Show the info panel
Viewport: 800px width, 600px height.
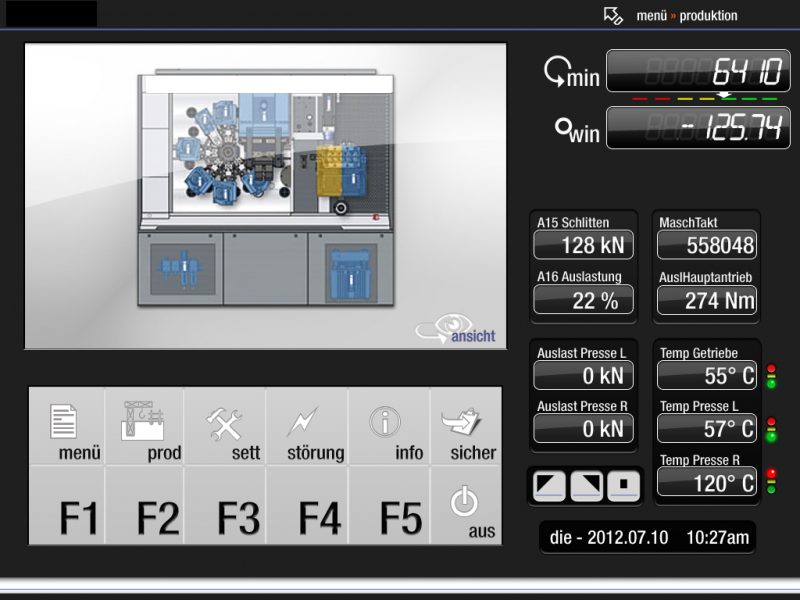[x=388, y=425]
